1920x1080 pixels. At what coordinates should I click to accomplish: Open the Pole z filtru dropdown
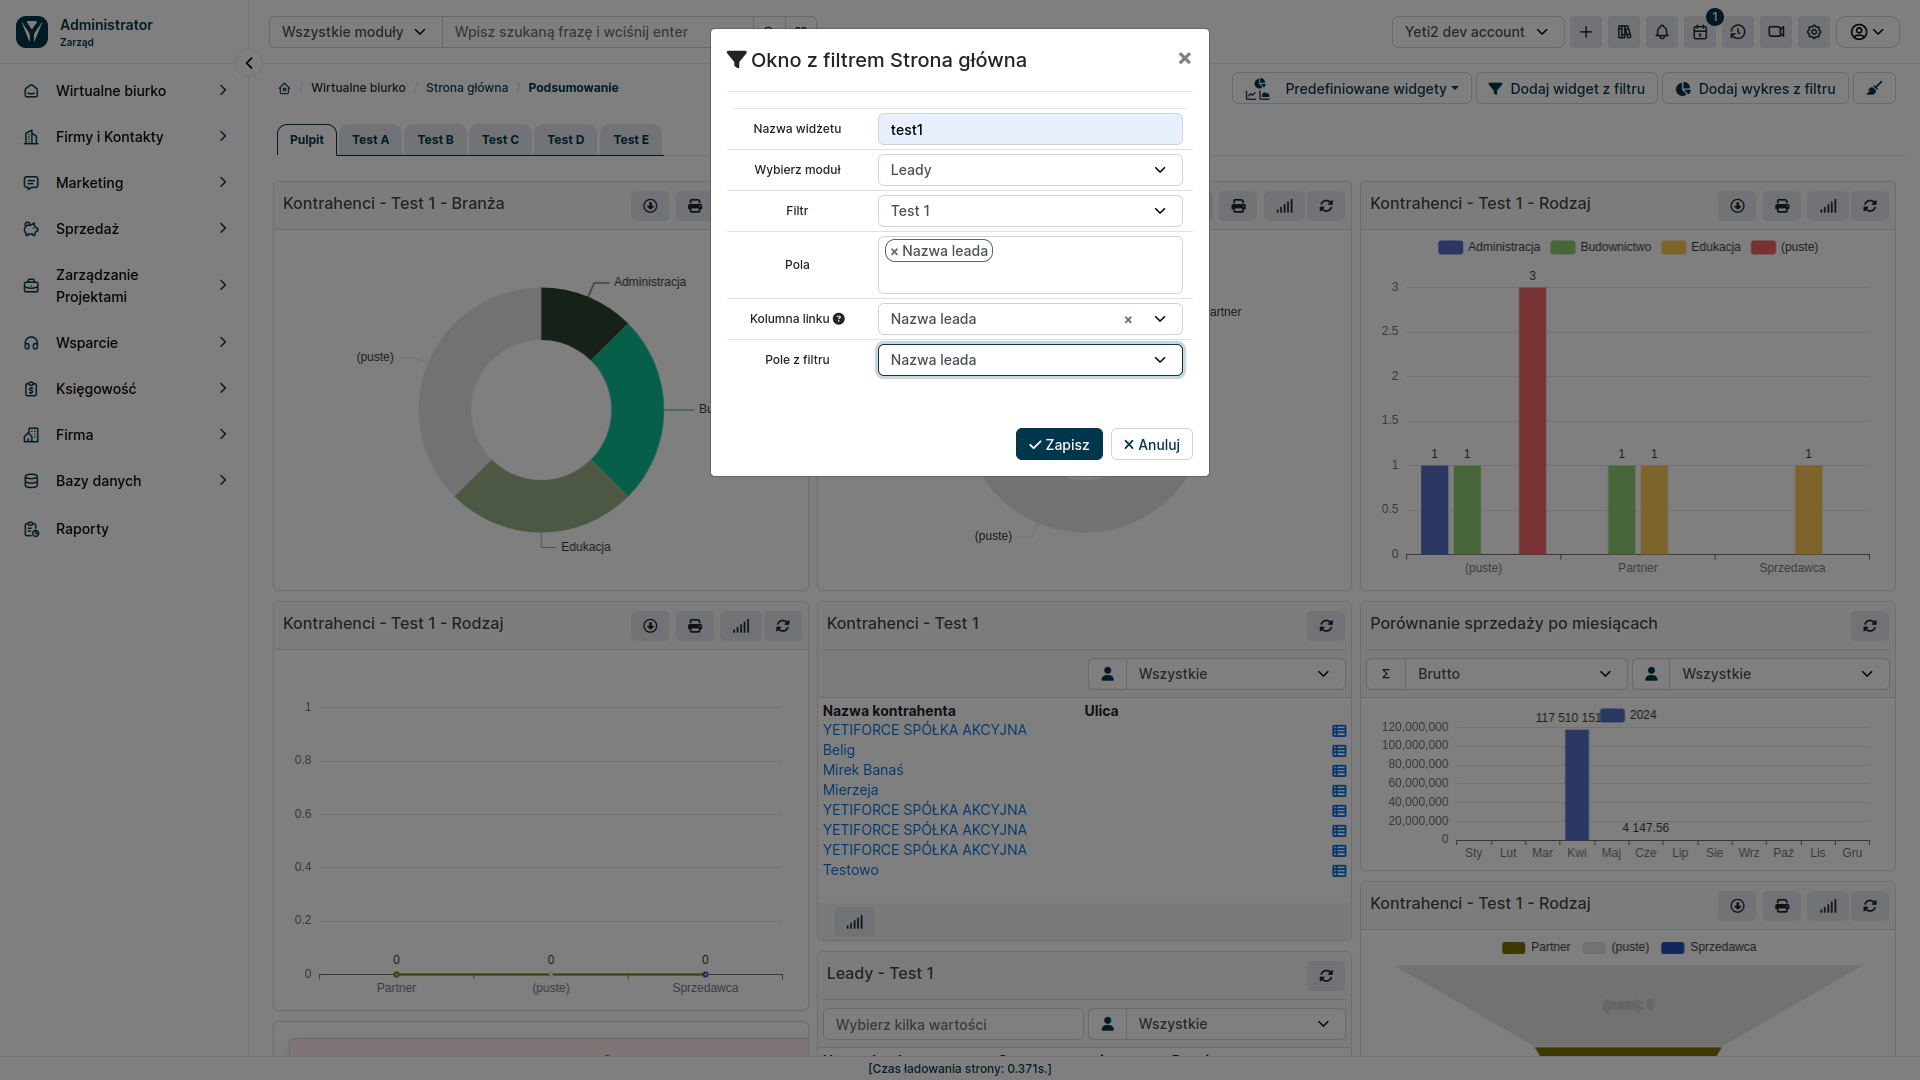tap(1030, 360)
